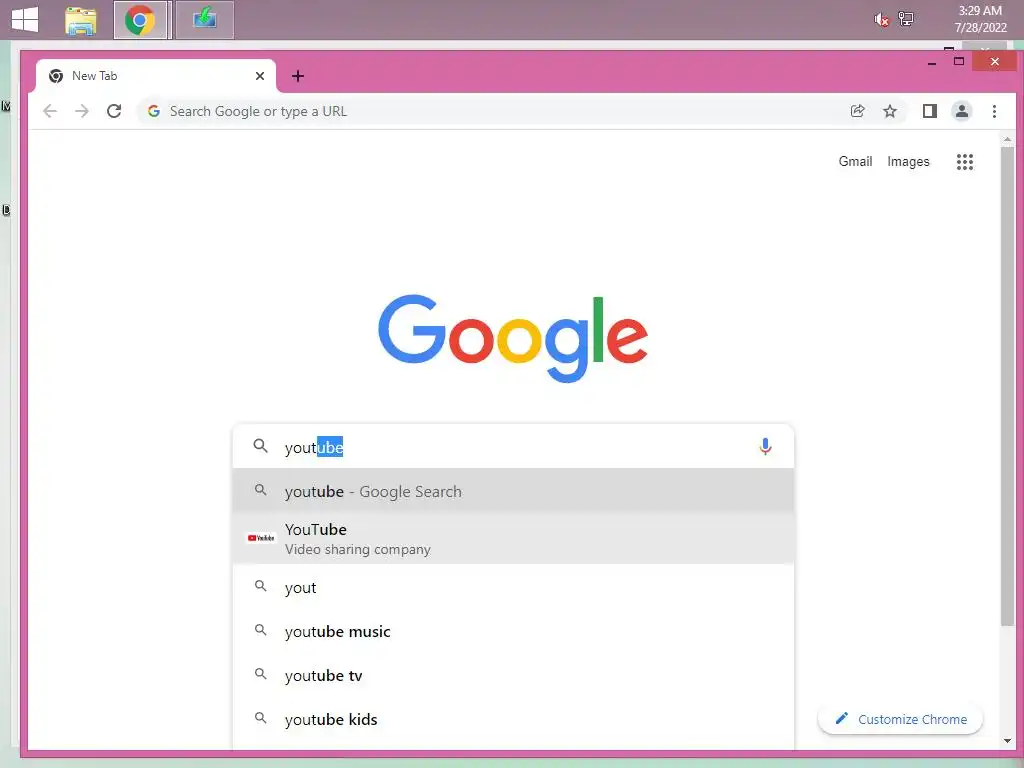Image resolution: width=1024 pixels, height=768 pixels.
Task: Pick the "youtube music" suggestion
Action: 513,631
